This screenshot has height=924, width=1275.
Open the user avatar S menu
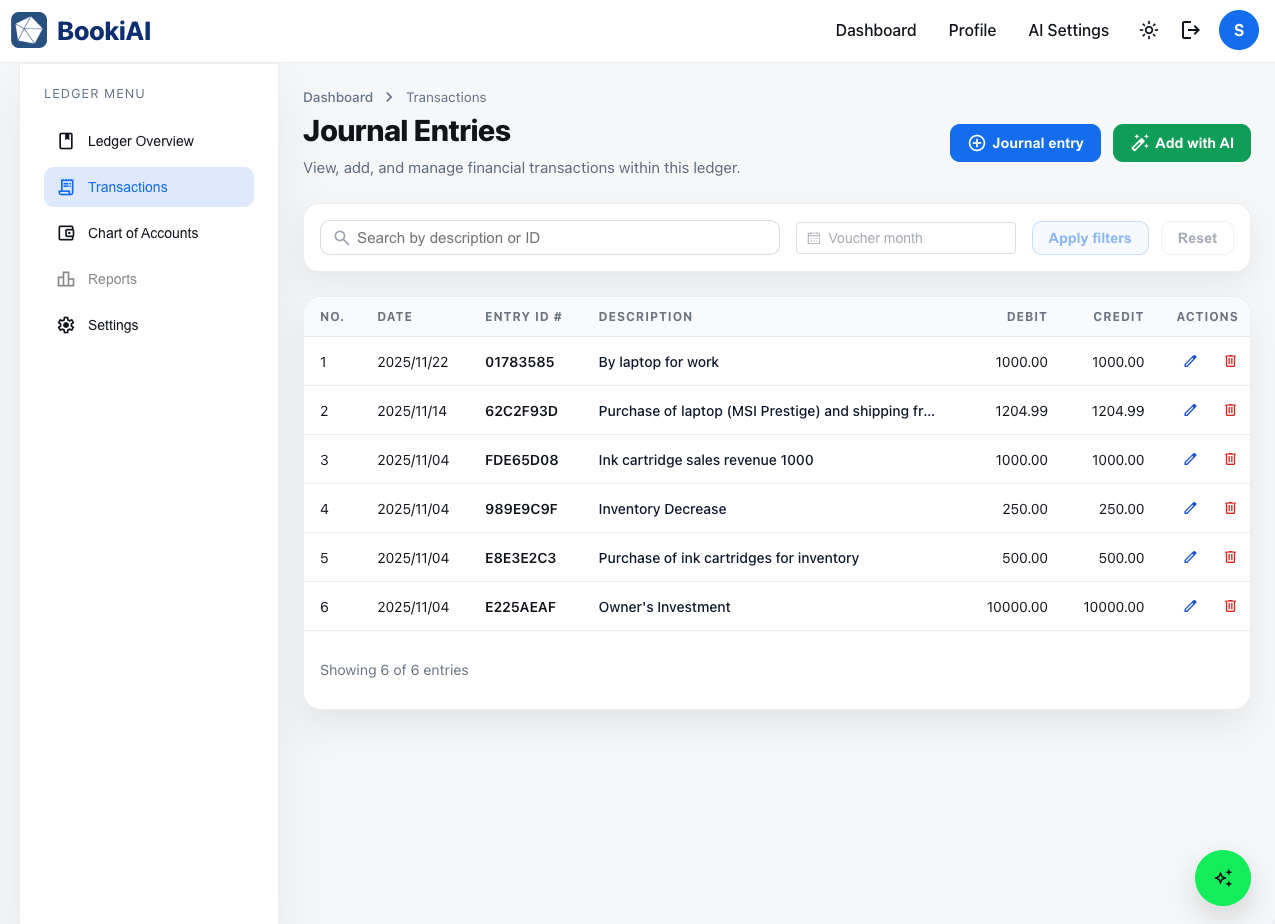pyautogui.click(x=1238, y=30)
